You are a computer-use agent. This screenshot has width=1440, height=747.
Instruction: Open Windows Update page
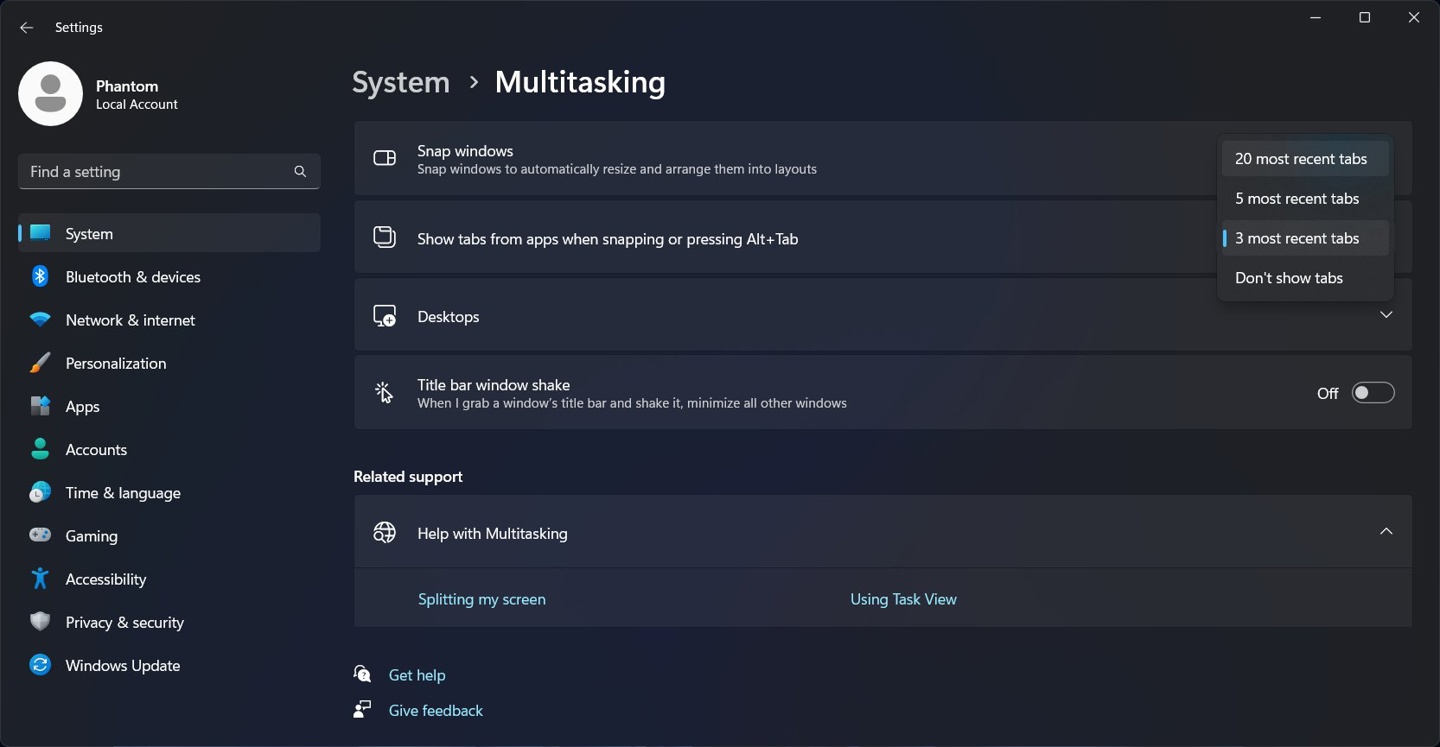(122, 666)
